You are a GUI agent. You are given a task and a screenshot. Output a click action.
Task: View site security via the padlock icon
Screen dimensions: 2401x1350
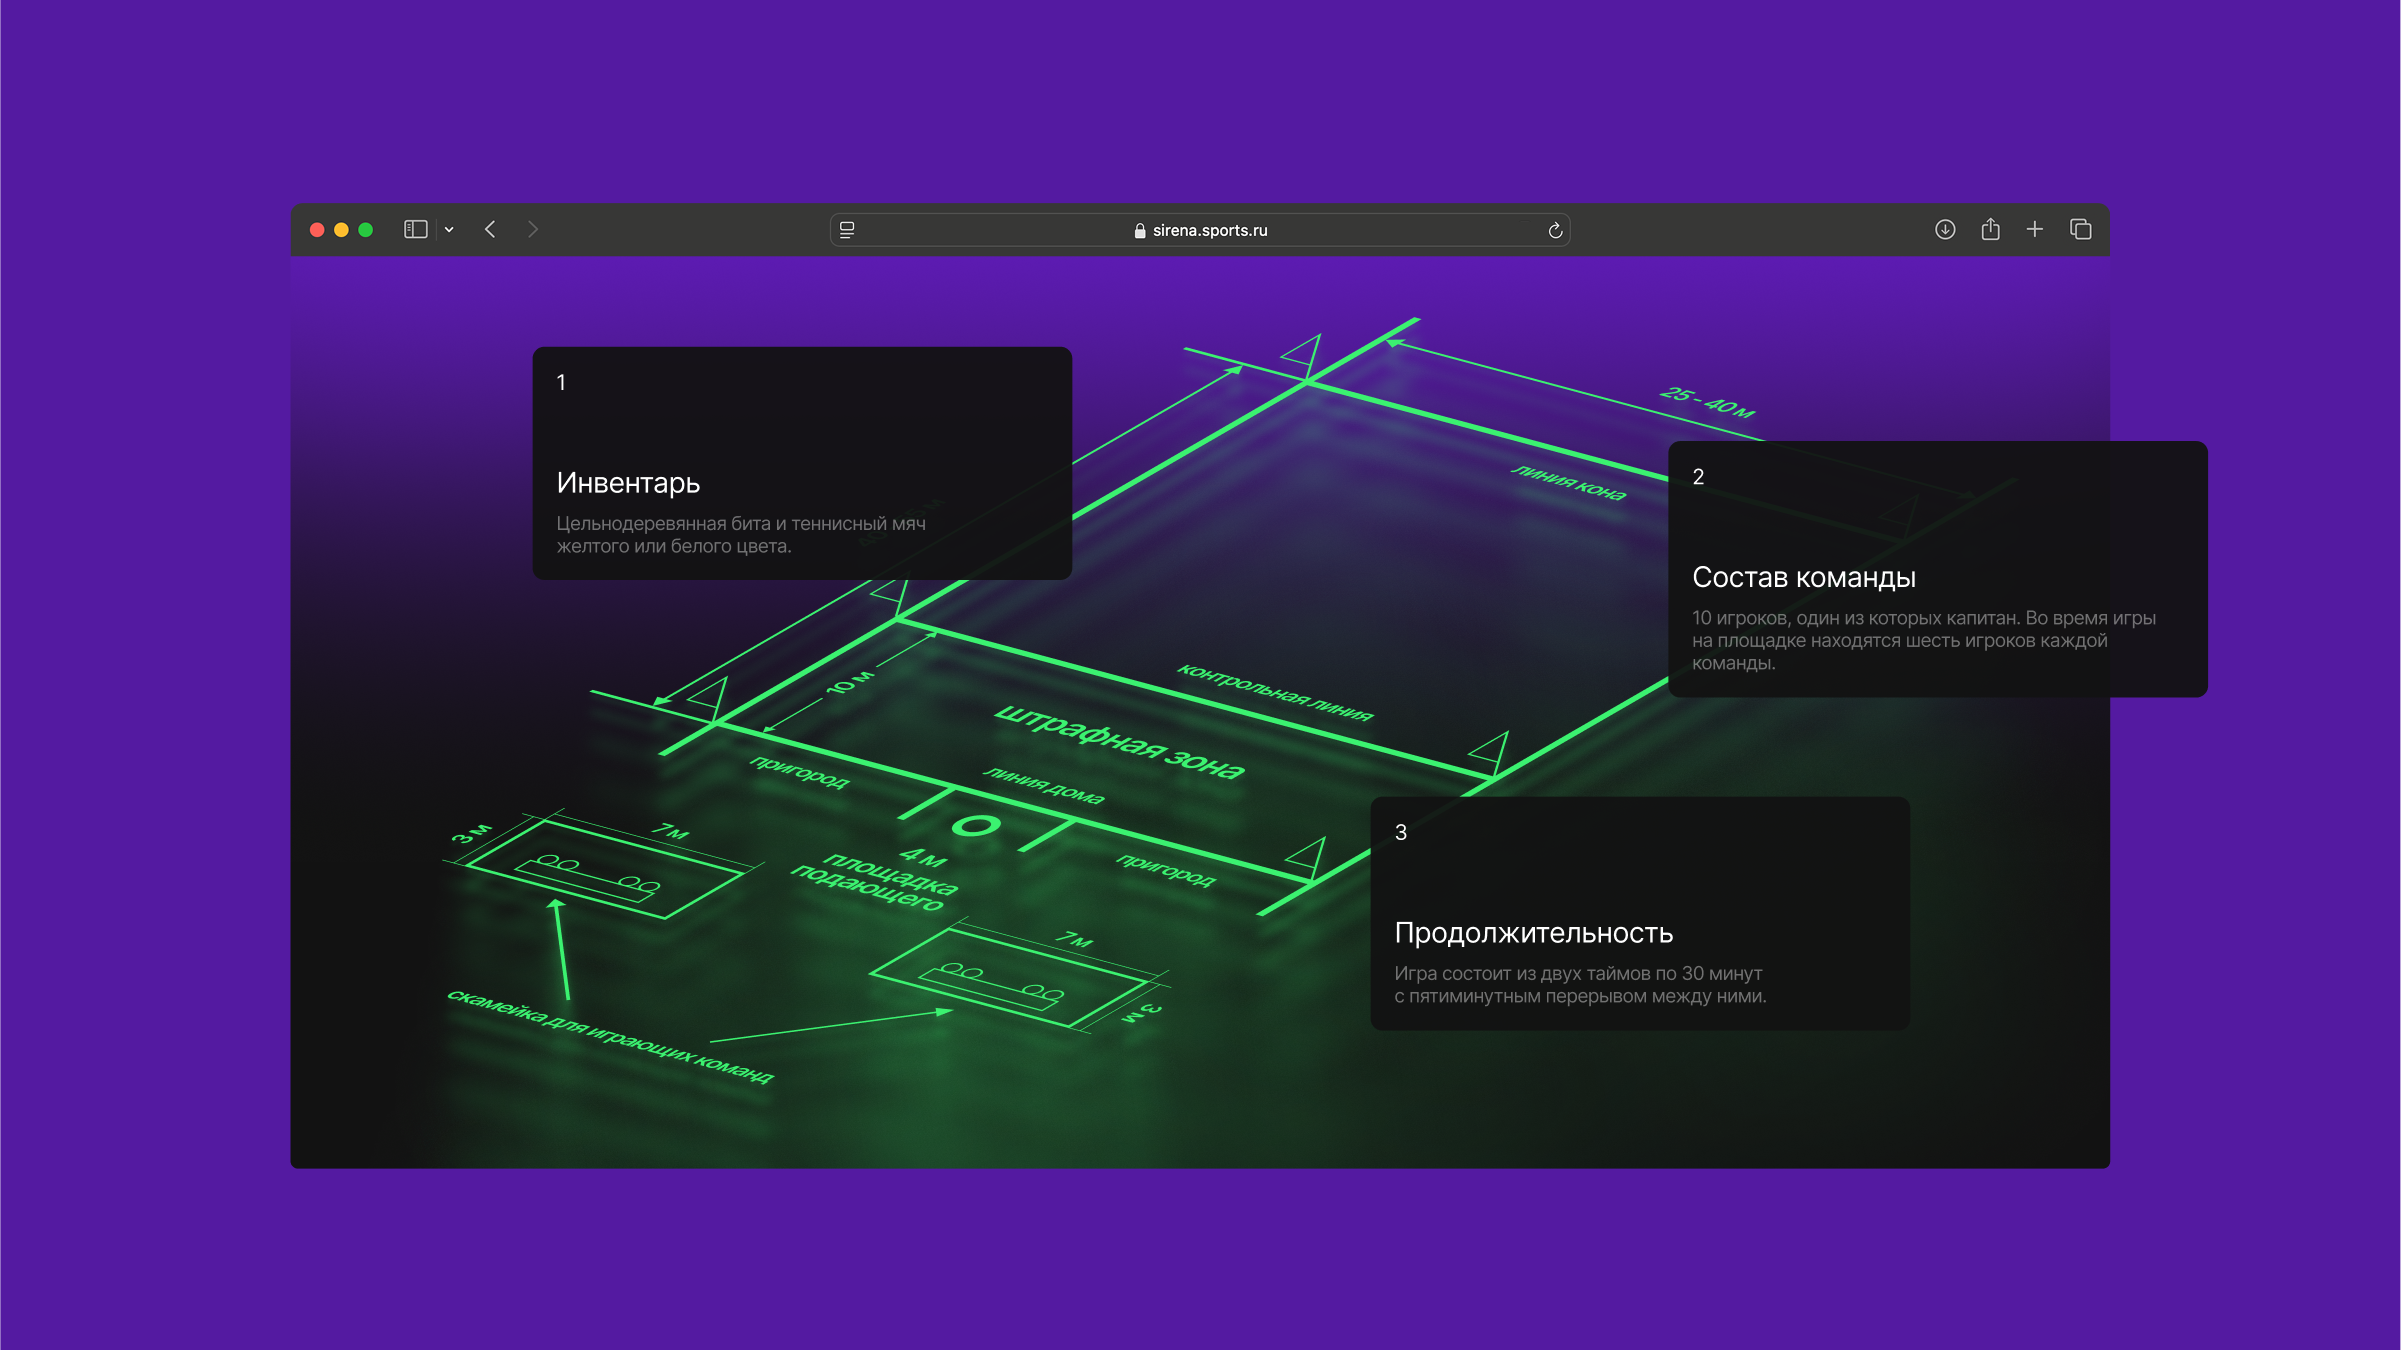point(1138,230)
